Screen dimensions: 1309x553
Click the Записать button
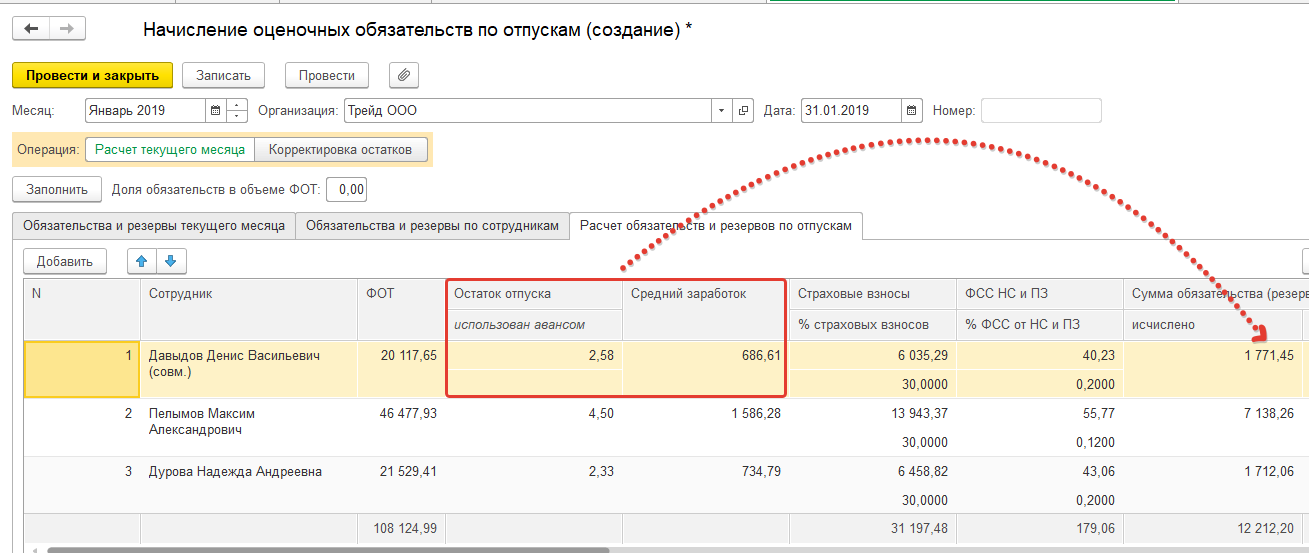pyautogui.click(x=223, y=75)
